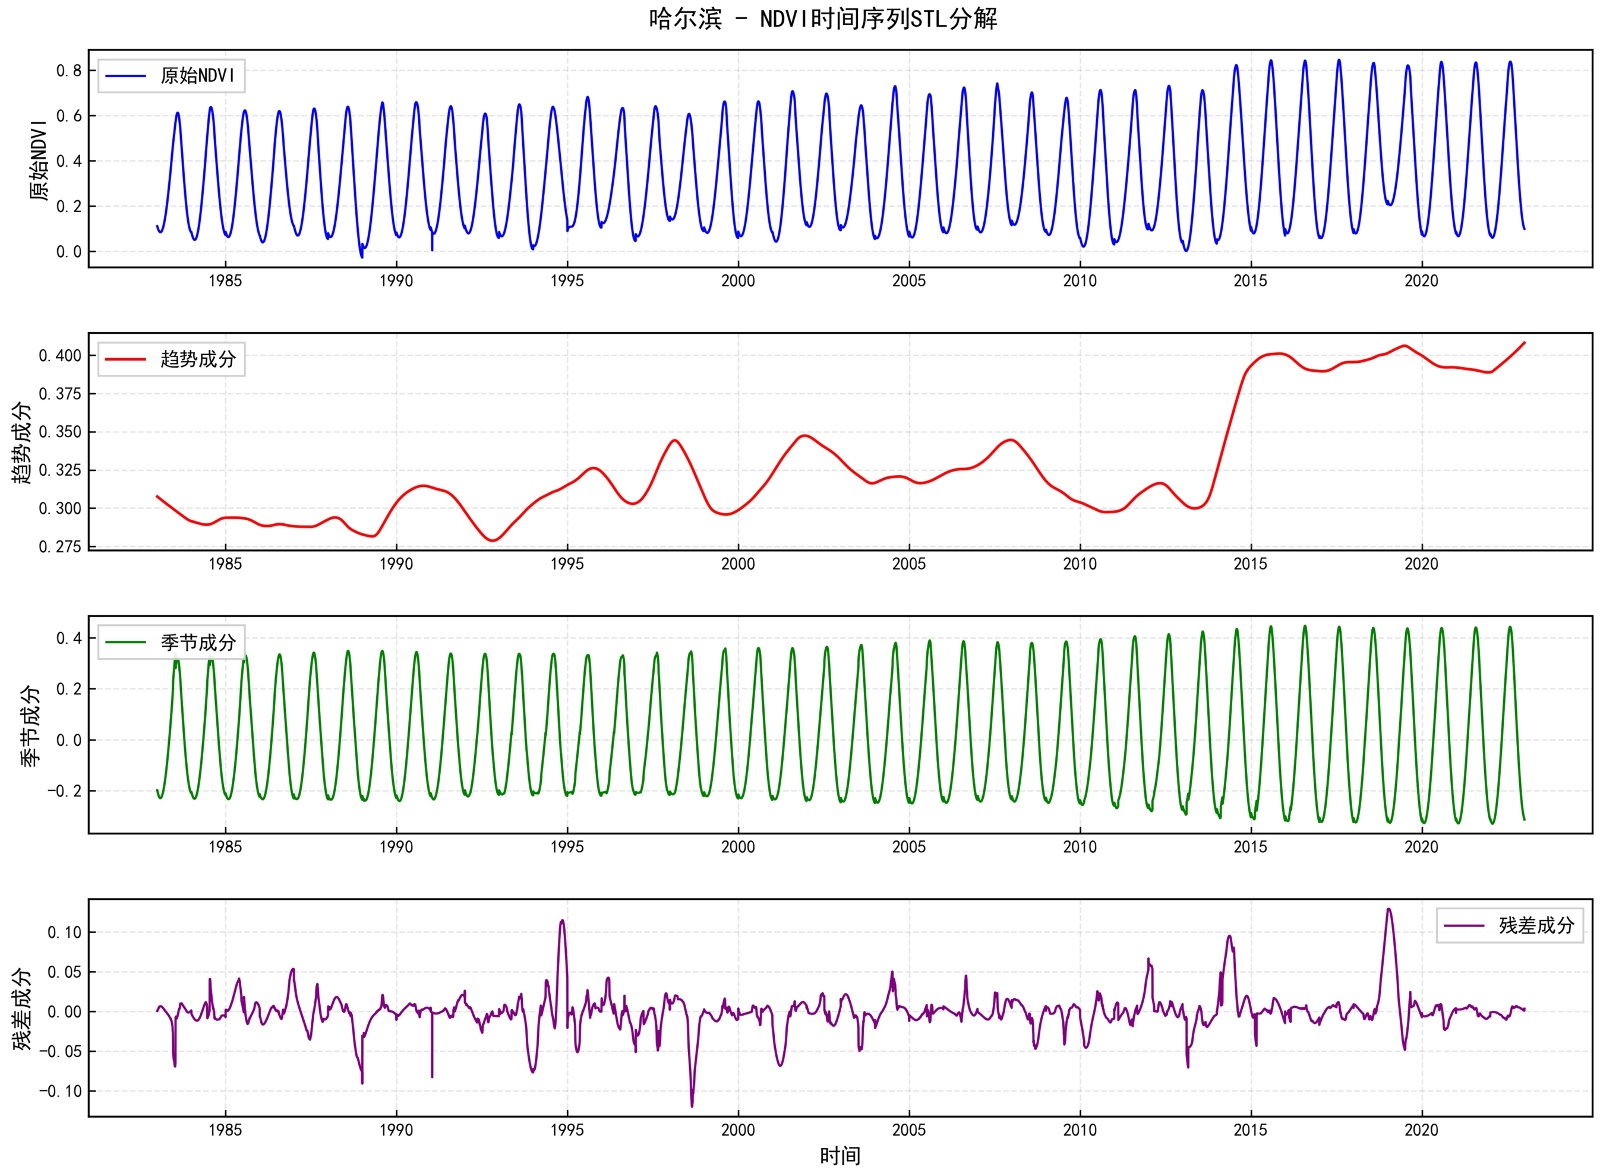The height and width of the screenshot is (1173, 1600).
Task: Click the green line sample in 季节成分 legend
Action: (126, 642)
